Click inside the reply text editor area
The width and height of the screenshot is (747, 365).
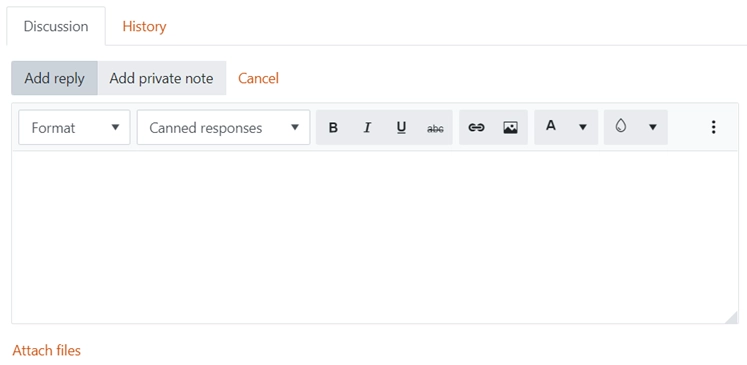pos(375,237)
